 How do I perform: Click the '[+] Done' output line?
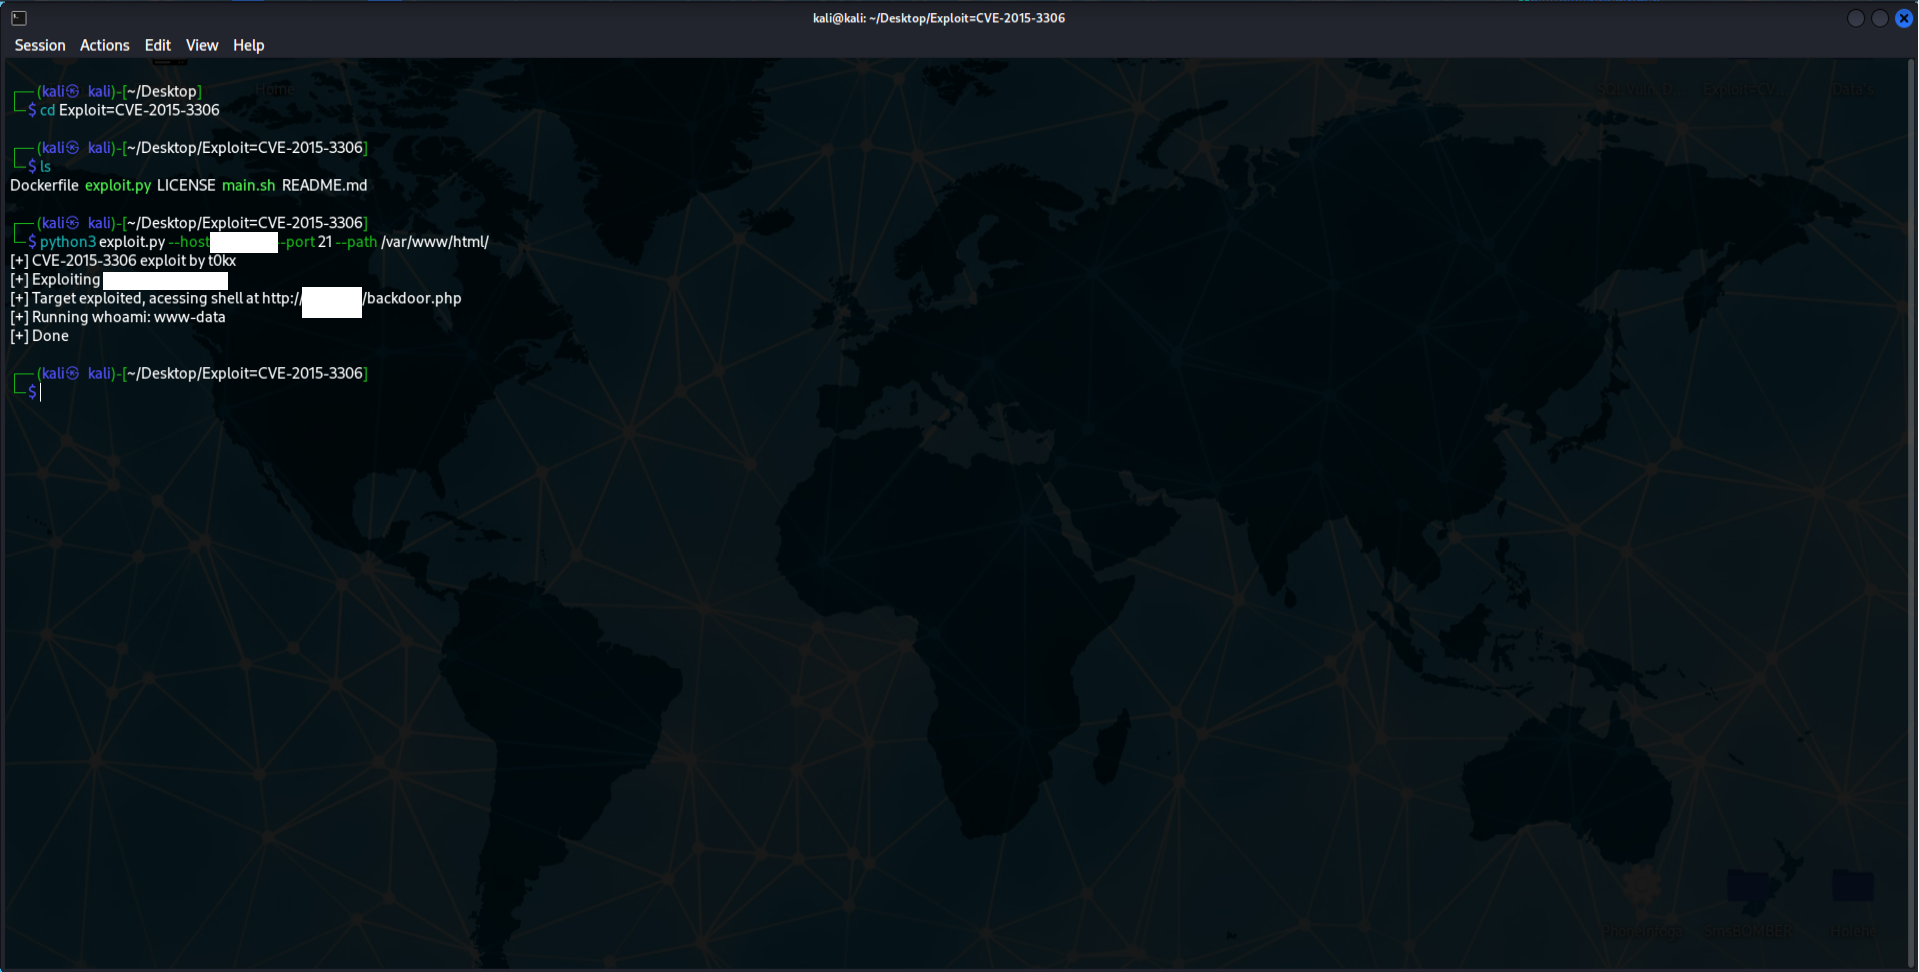tap(40, 336)
